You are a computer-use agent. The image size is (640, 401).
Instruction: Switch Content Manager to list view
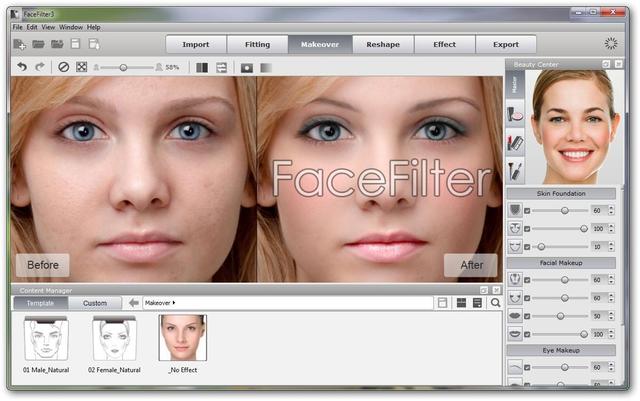pyautogui.click(x=477, y=303)
